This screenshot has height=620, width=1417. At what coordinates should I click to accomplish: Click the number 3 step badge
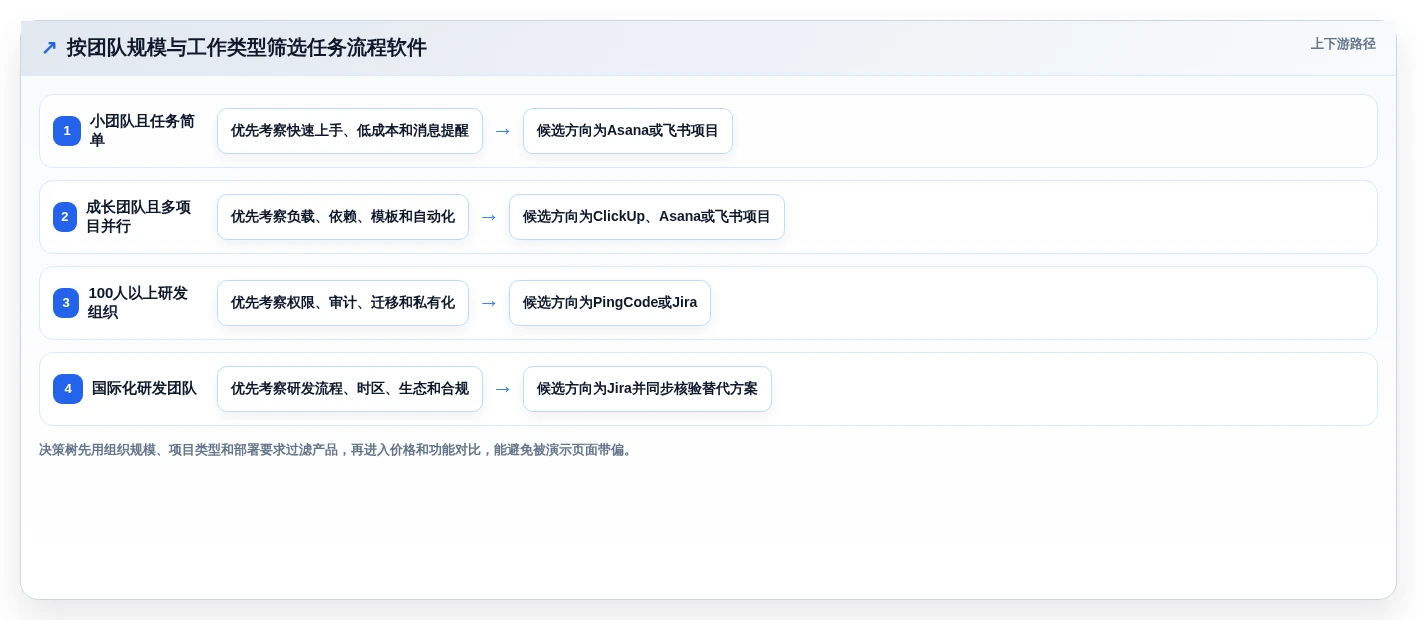pos(66,303)
